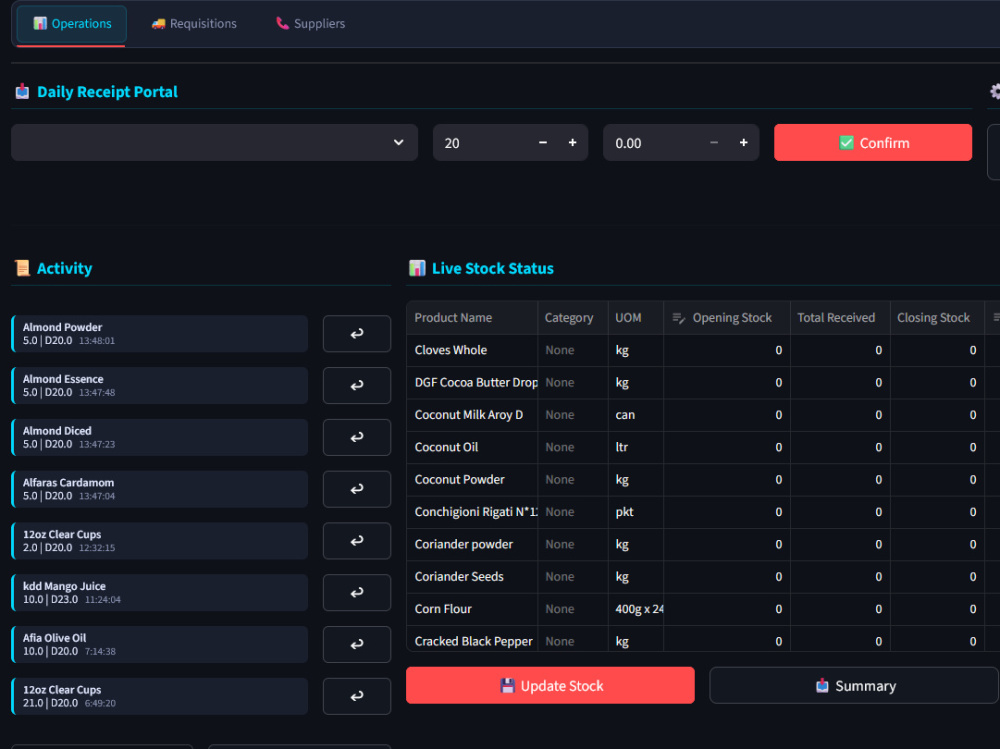Click the Cracked Black Pepper cell
1000x749 pixels.
tap(472, 639)
